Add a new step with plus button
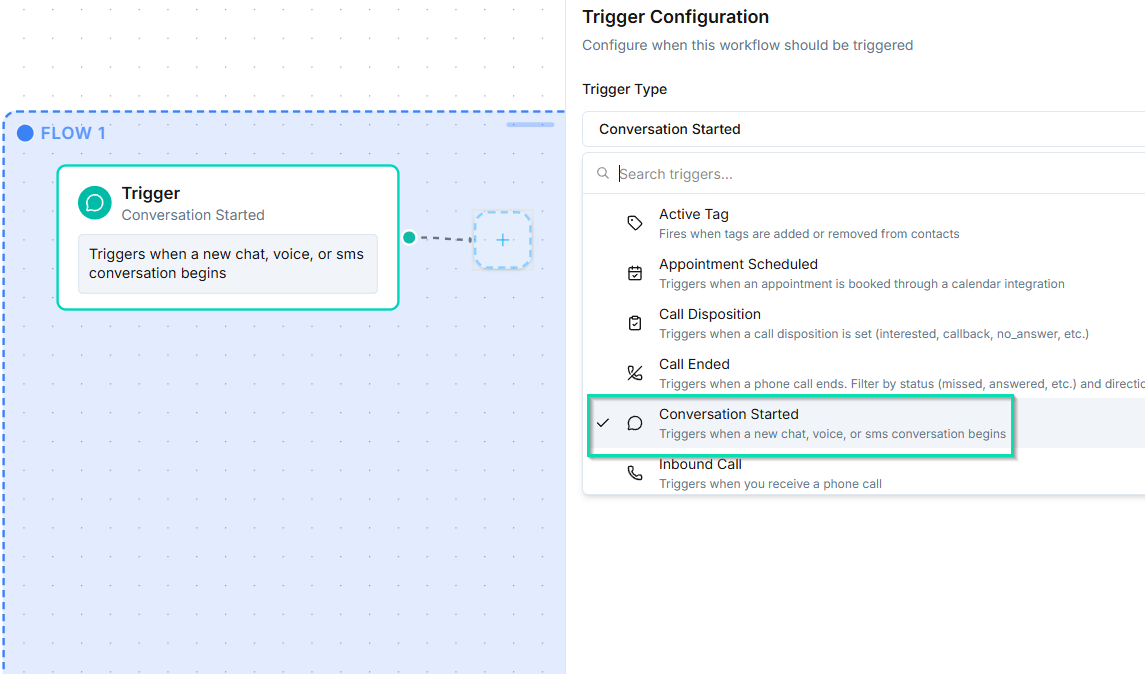This screenshot has height=674, width=1145. (x=503, y=240)
